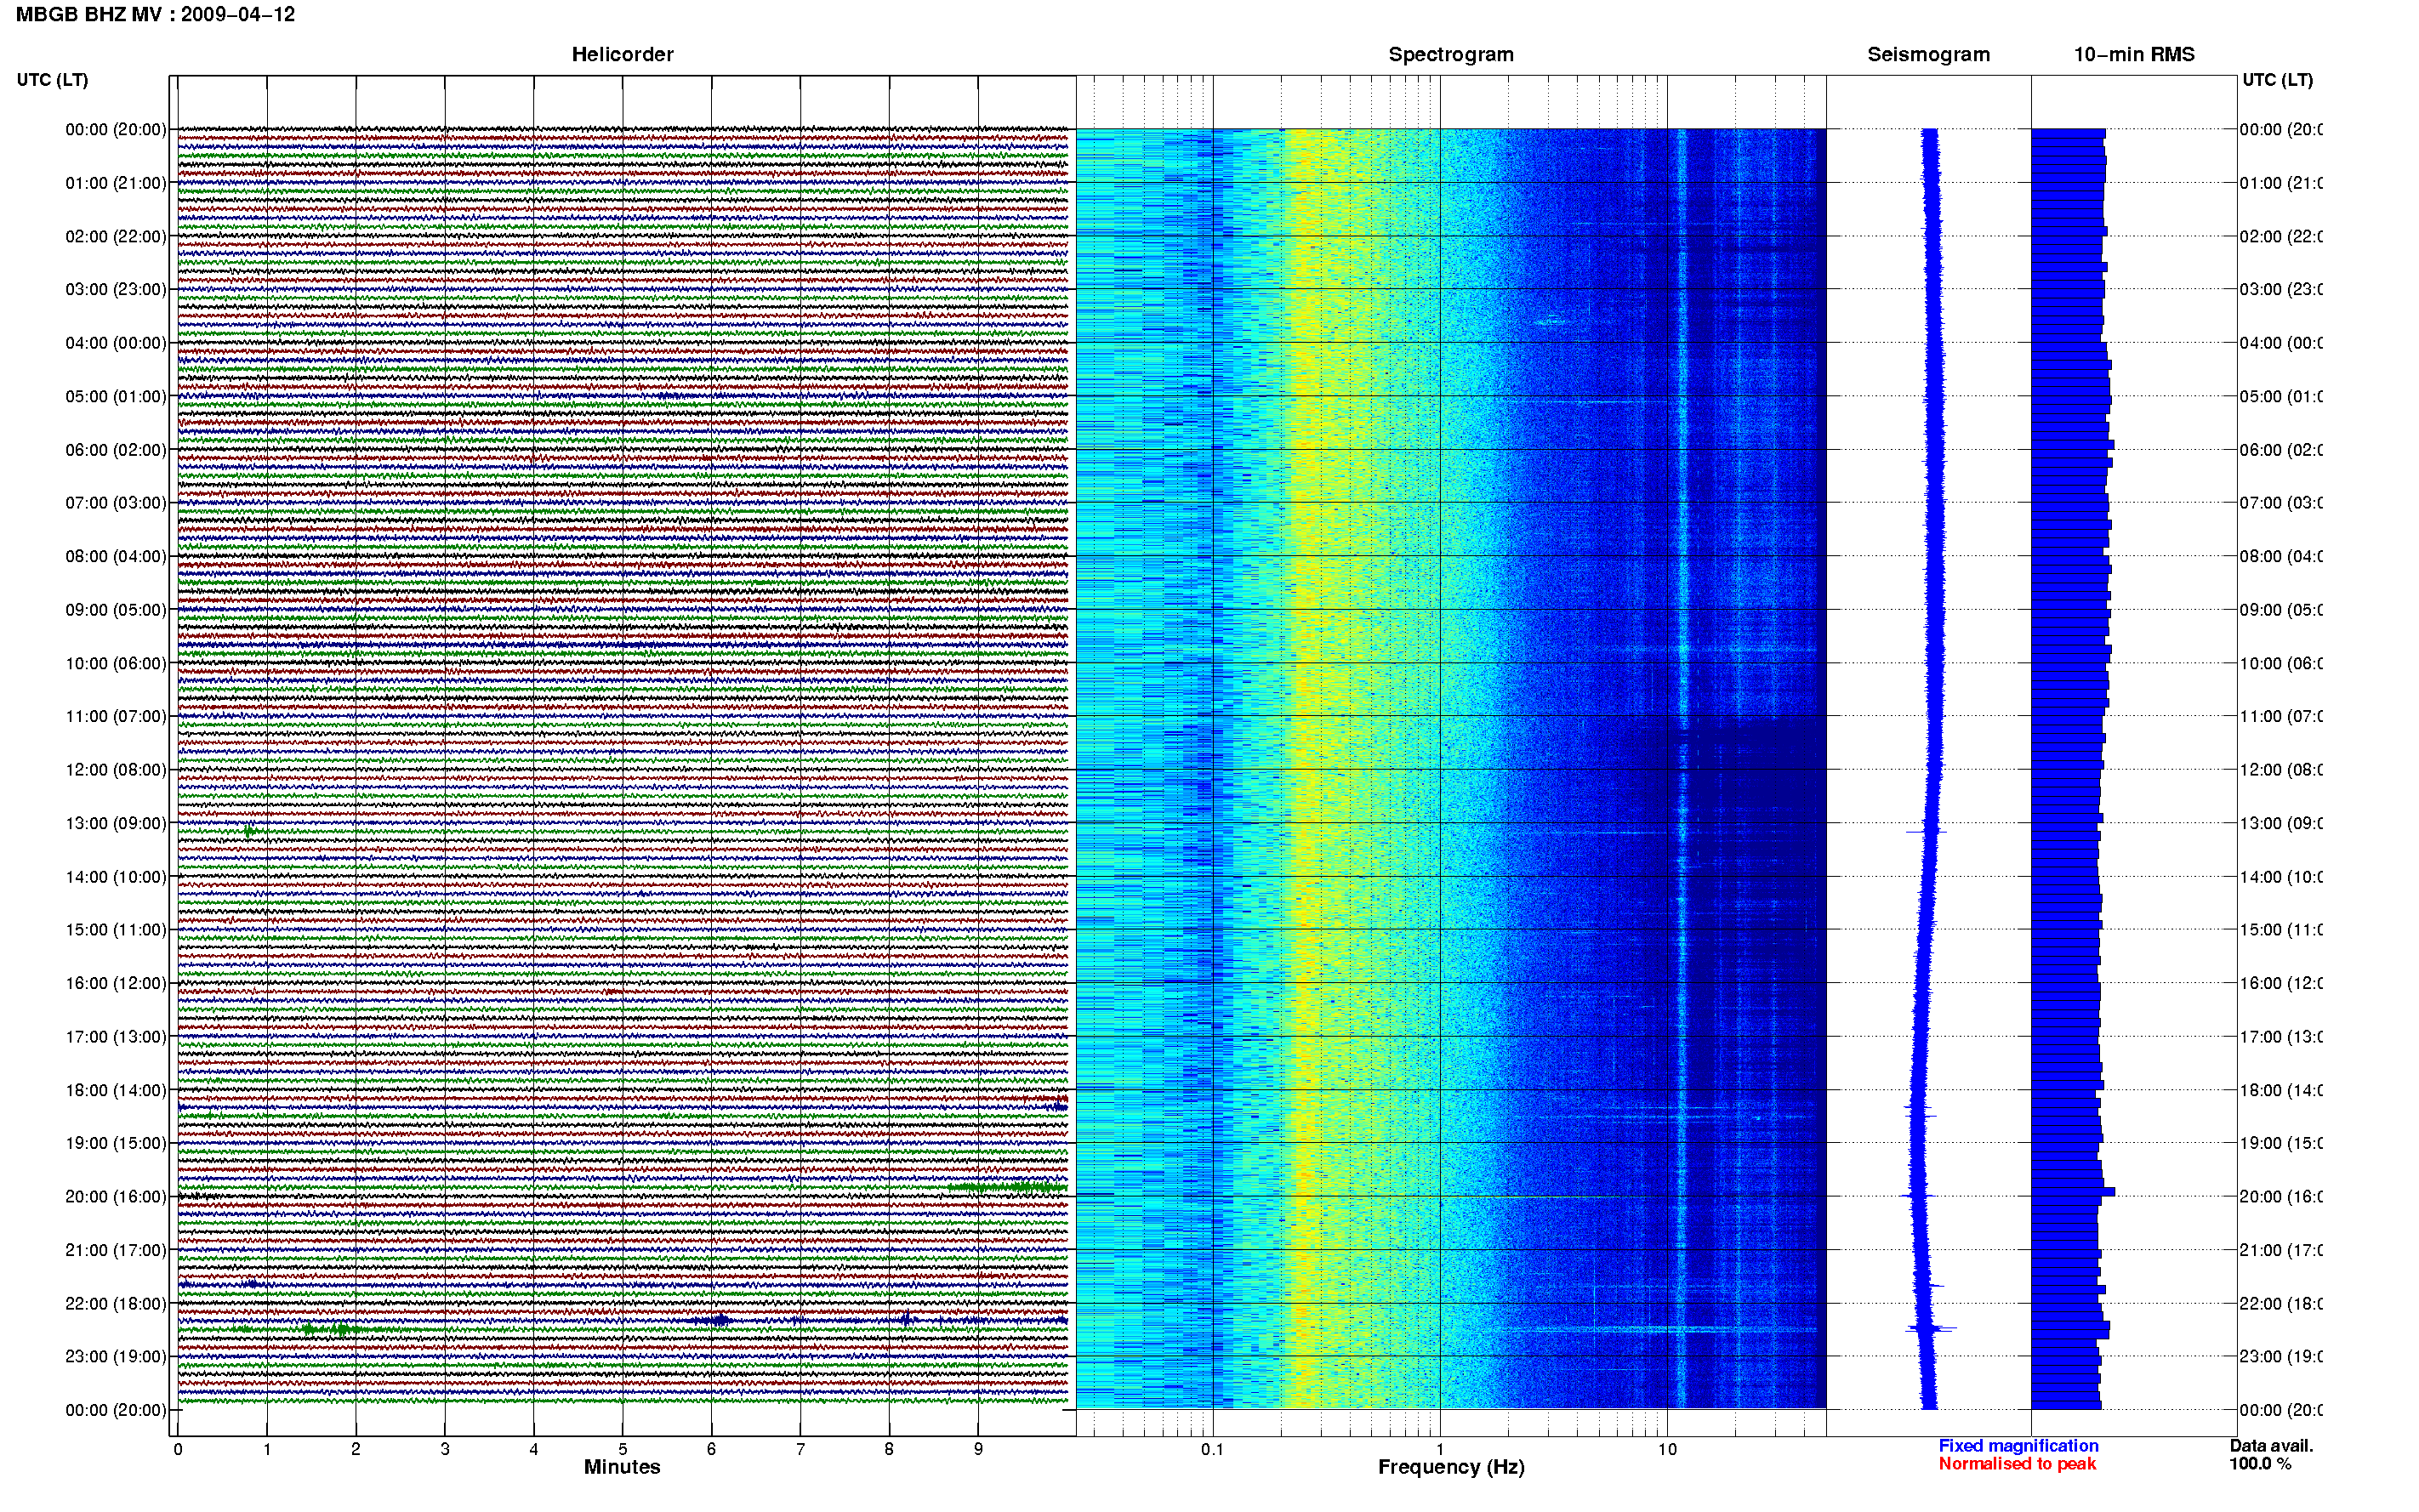This screenshot has width=2419, height=1512.
Task: Click the '10' frequency tick label
Action: pyautogui.click(x=1667, y=1449)
